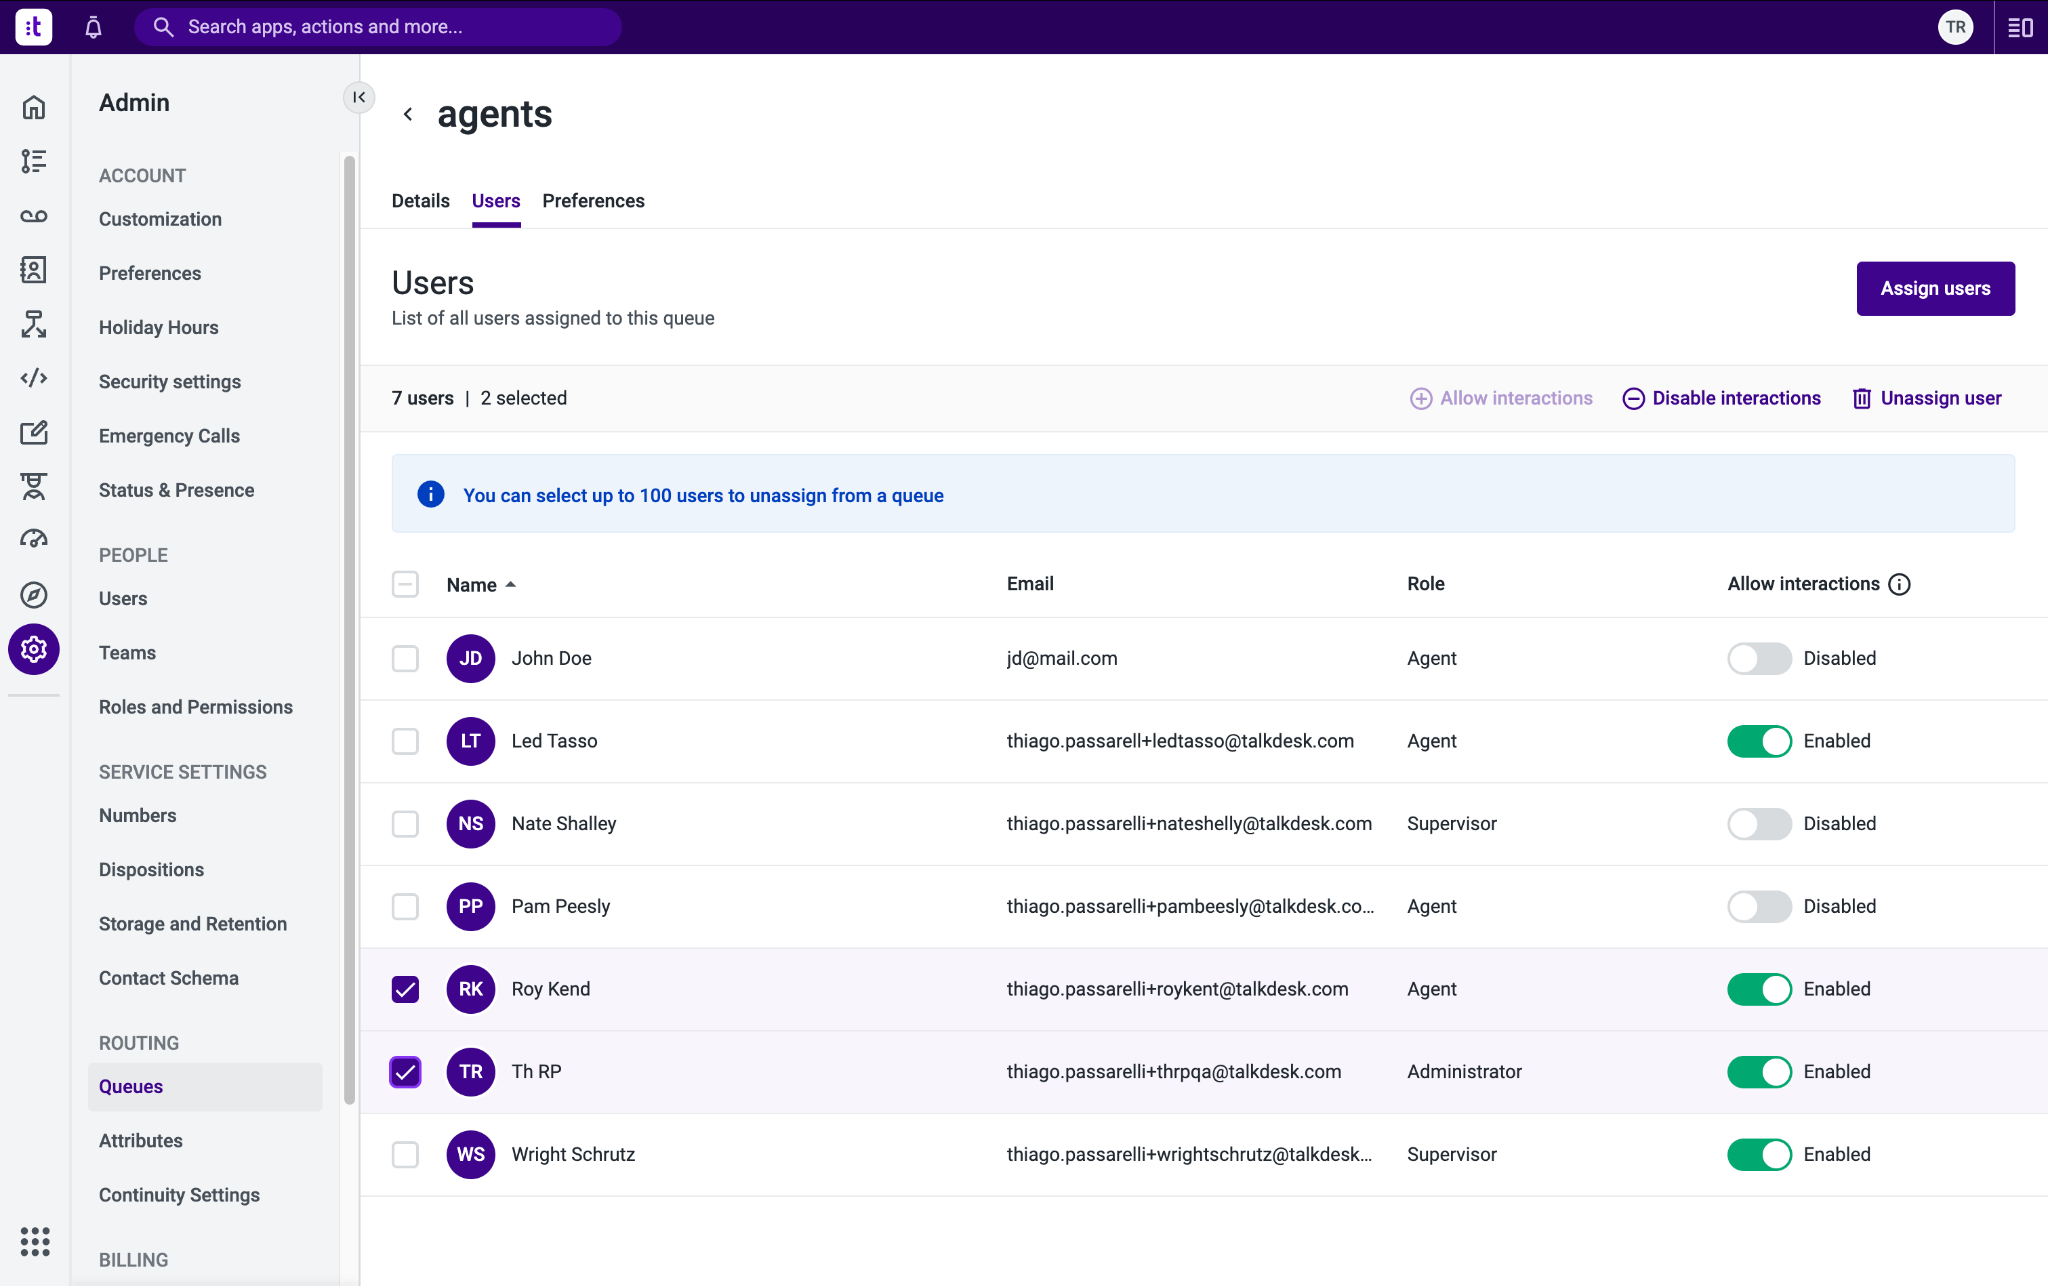
Task: Open the dashboard gauge icon in rail
Action: click(34, 540)
